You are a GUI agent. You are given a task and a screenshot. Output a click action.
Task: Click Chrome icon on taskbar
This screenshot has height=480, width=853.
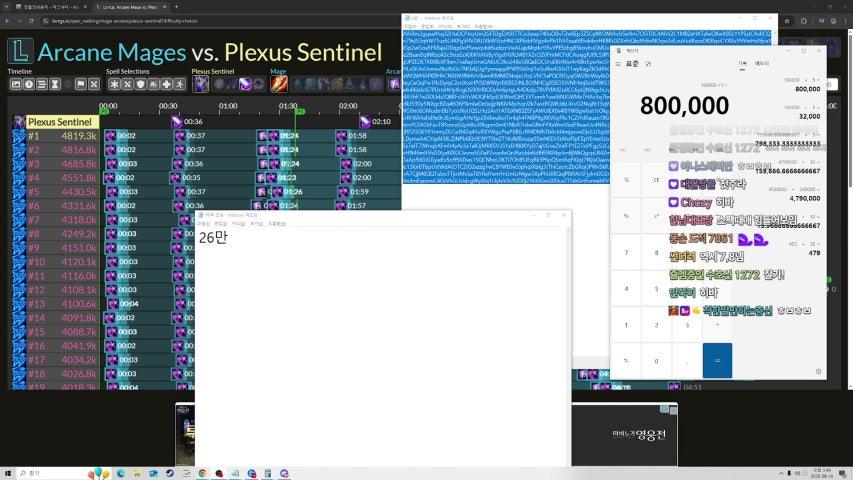point(202,473)
